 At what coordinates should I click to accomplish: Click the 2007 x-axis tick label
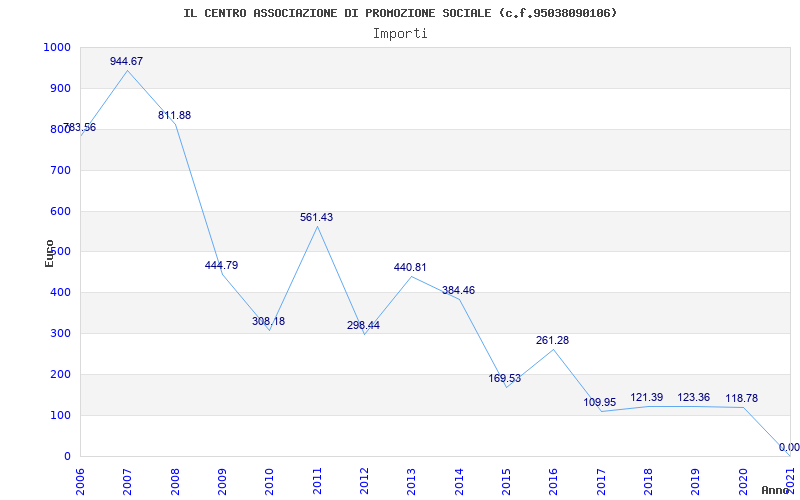(127, 481)
